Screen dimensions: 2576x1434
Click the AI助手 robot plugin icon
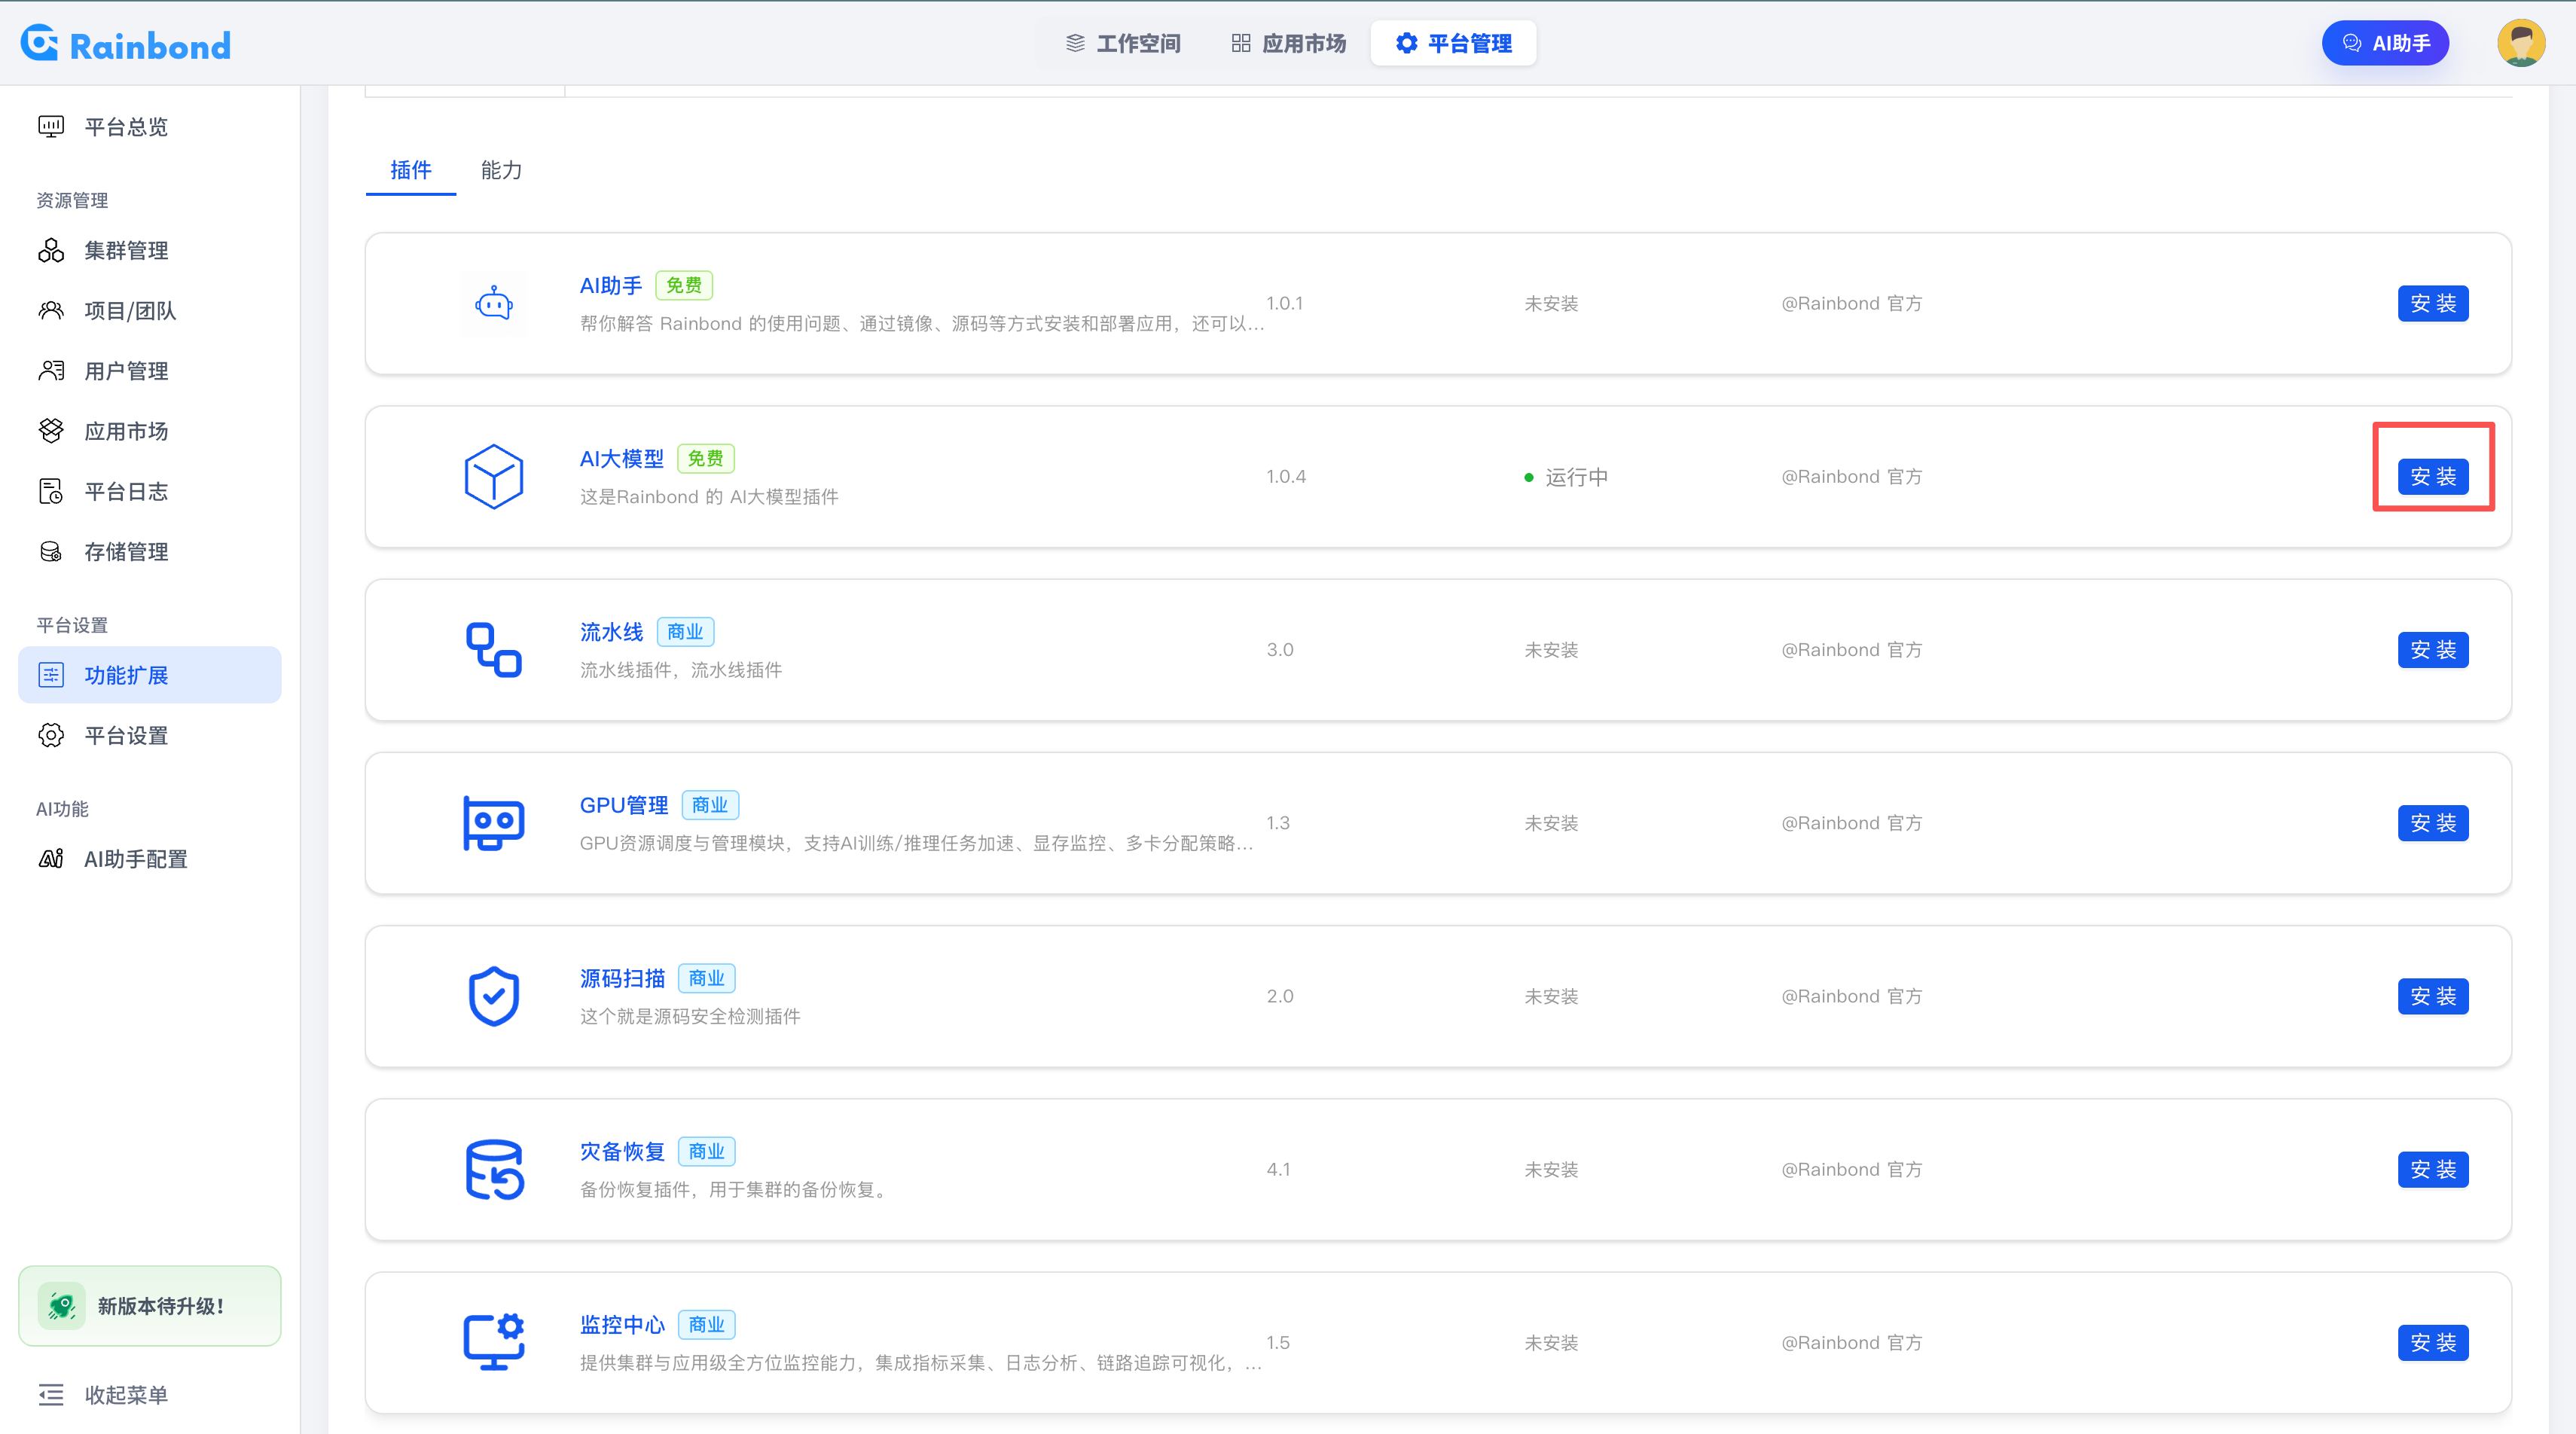point(494,303)
